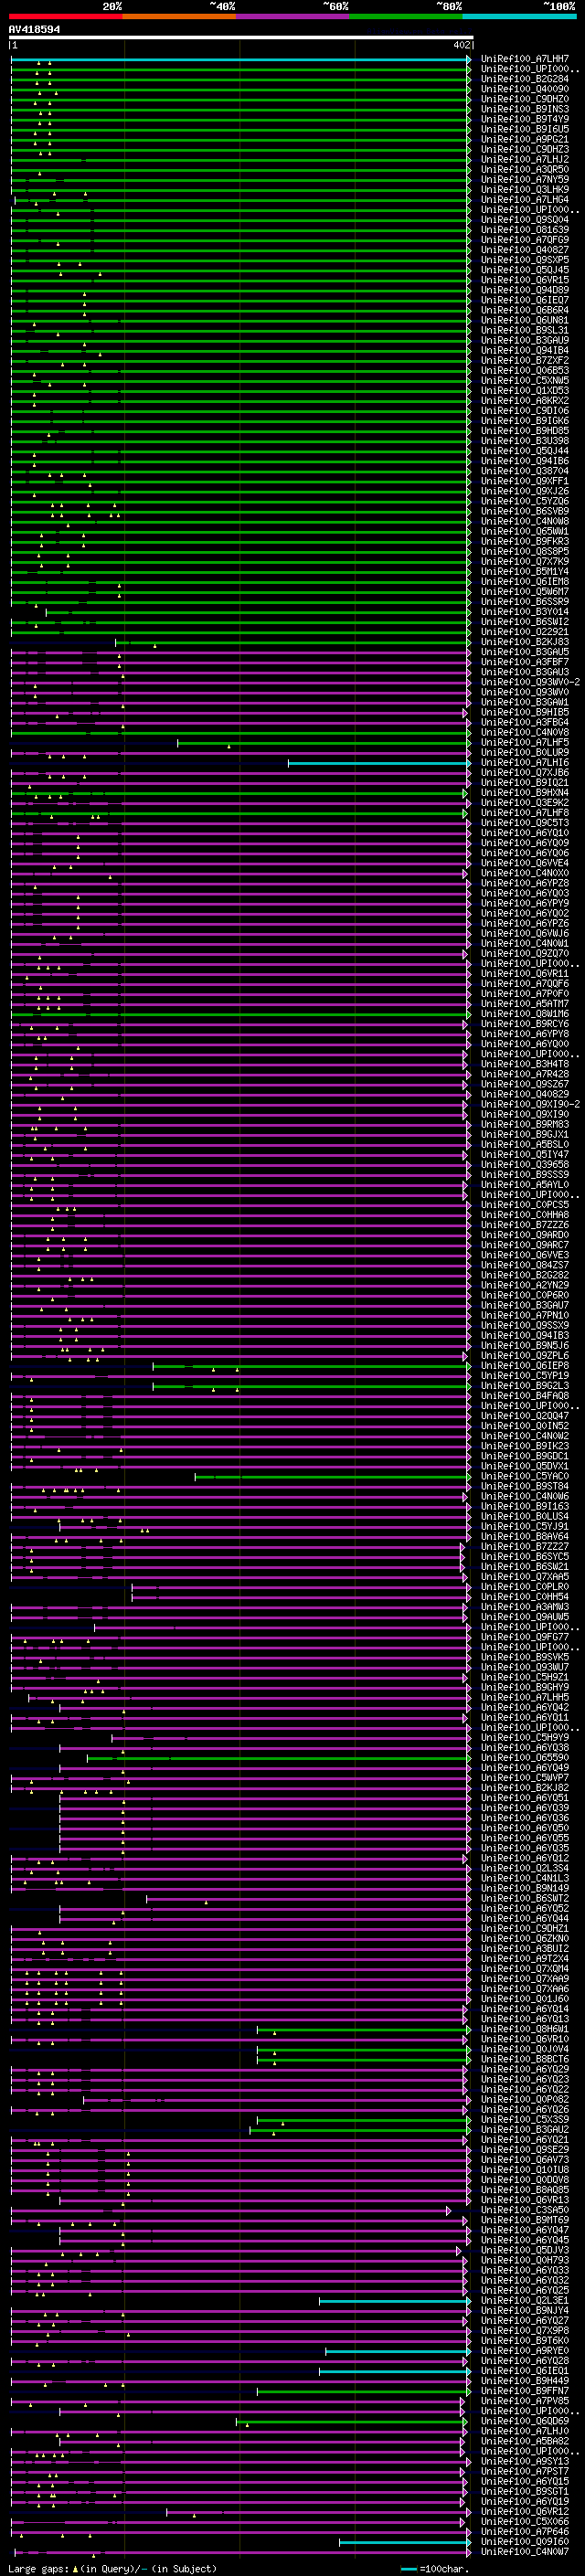Screen dimensions: 585x2576
Task: Select the UniRef100_Q94IB3 label
Action: 524,1335
